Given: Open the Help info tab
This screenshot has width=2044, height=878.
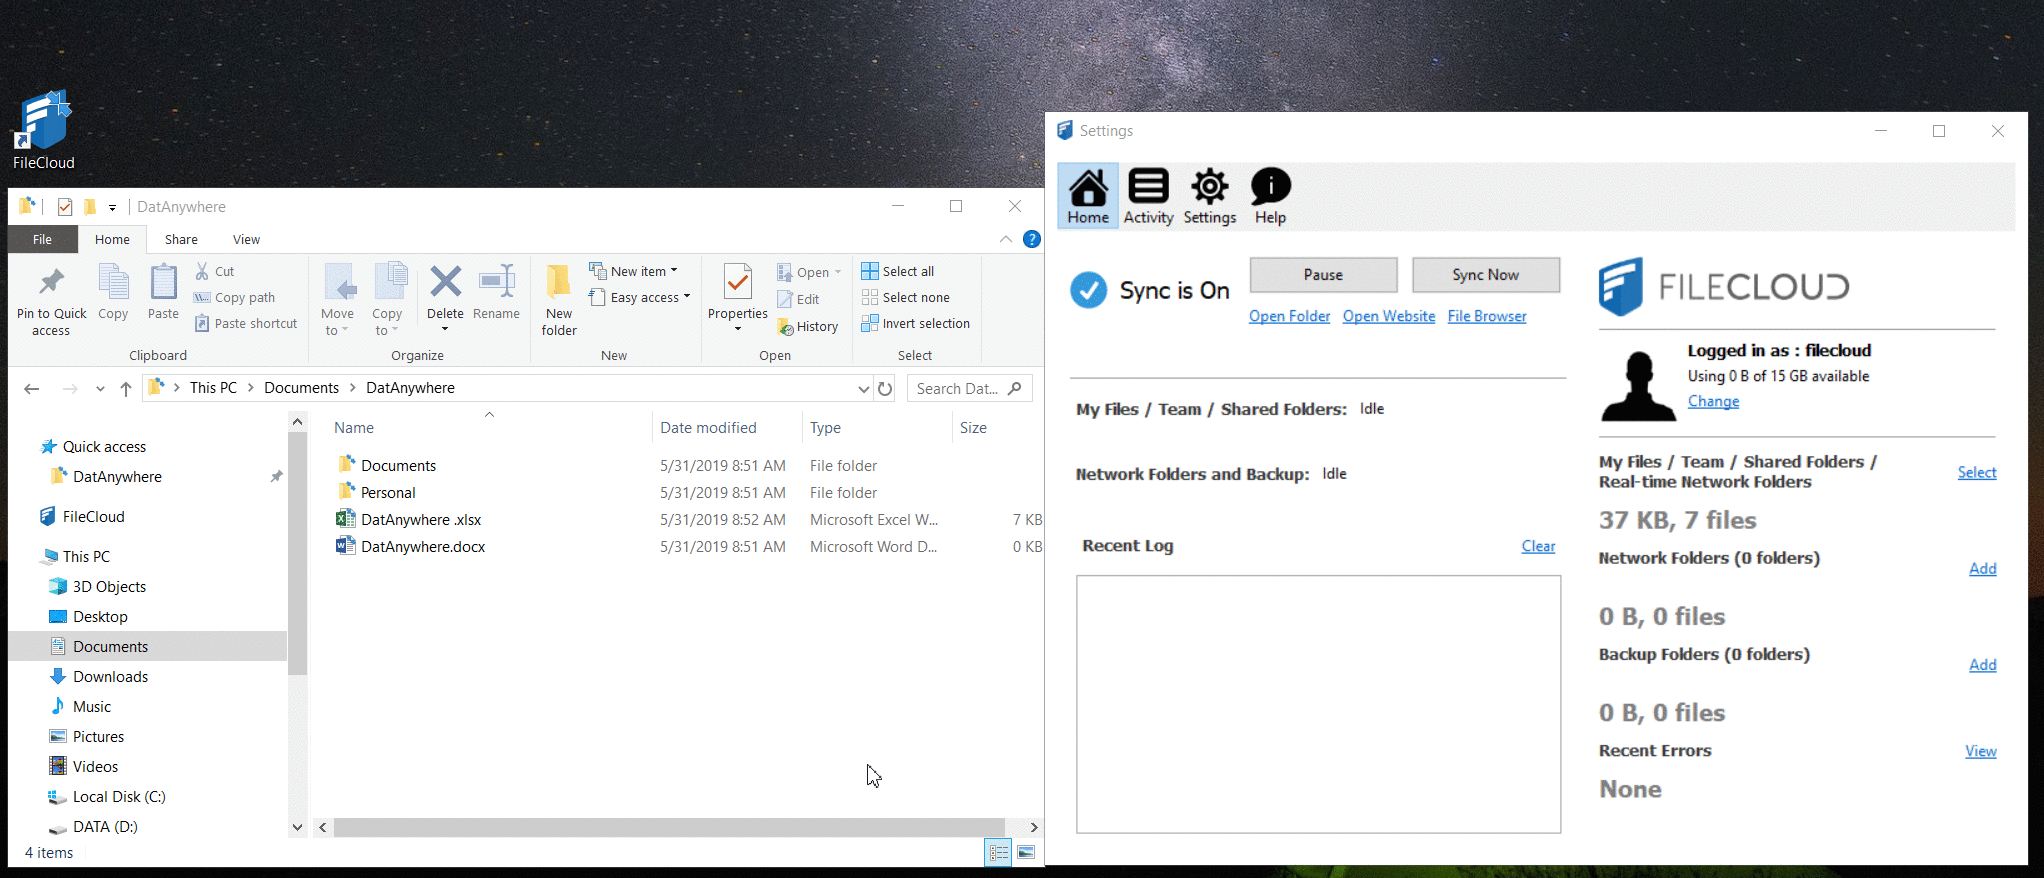Looking at the screenshot, I should [x=1270, y=196].
